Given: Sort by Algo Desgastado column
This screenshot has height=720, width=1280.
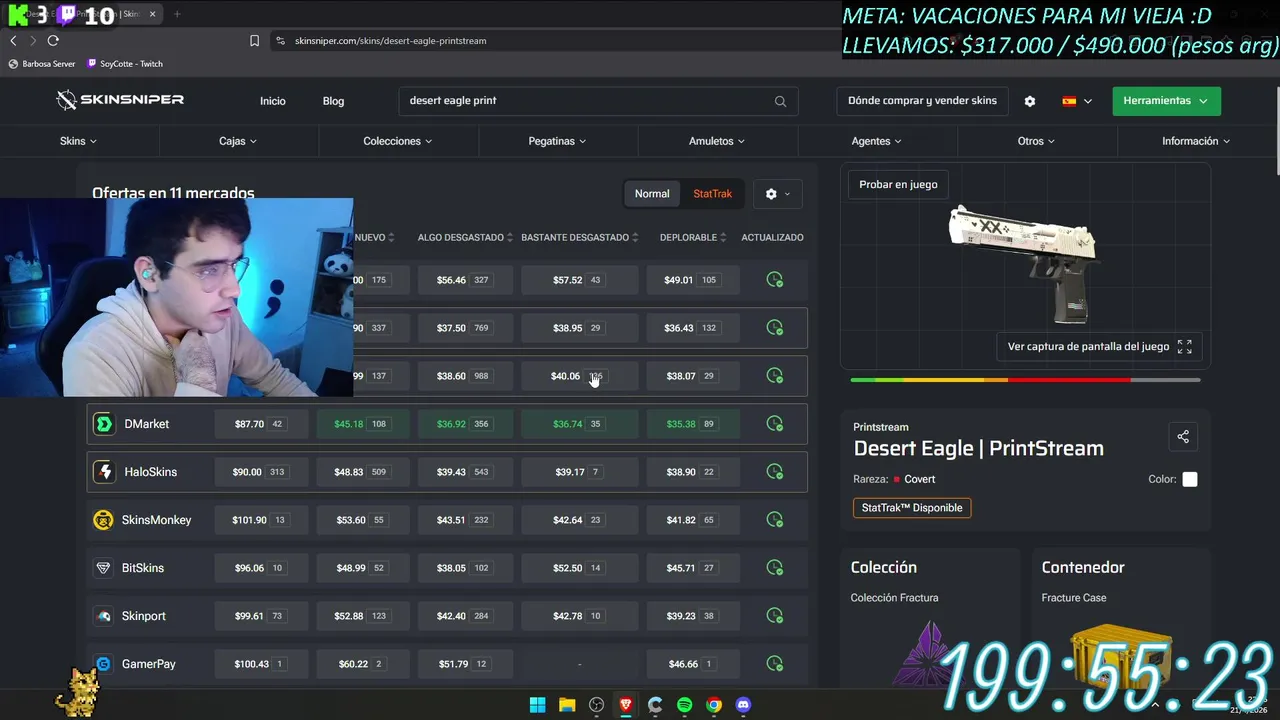Looking at the screenshot, I should 465,238.
